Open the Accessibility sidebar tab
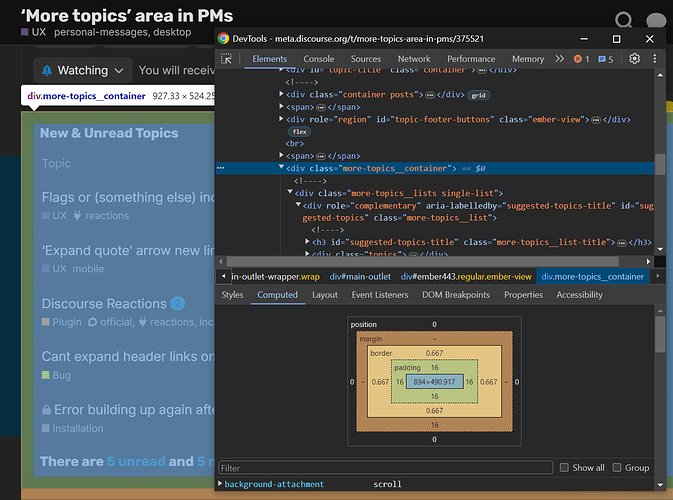 click(x=579, y=295)
